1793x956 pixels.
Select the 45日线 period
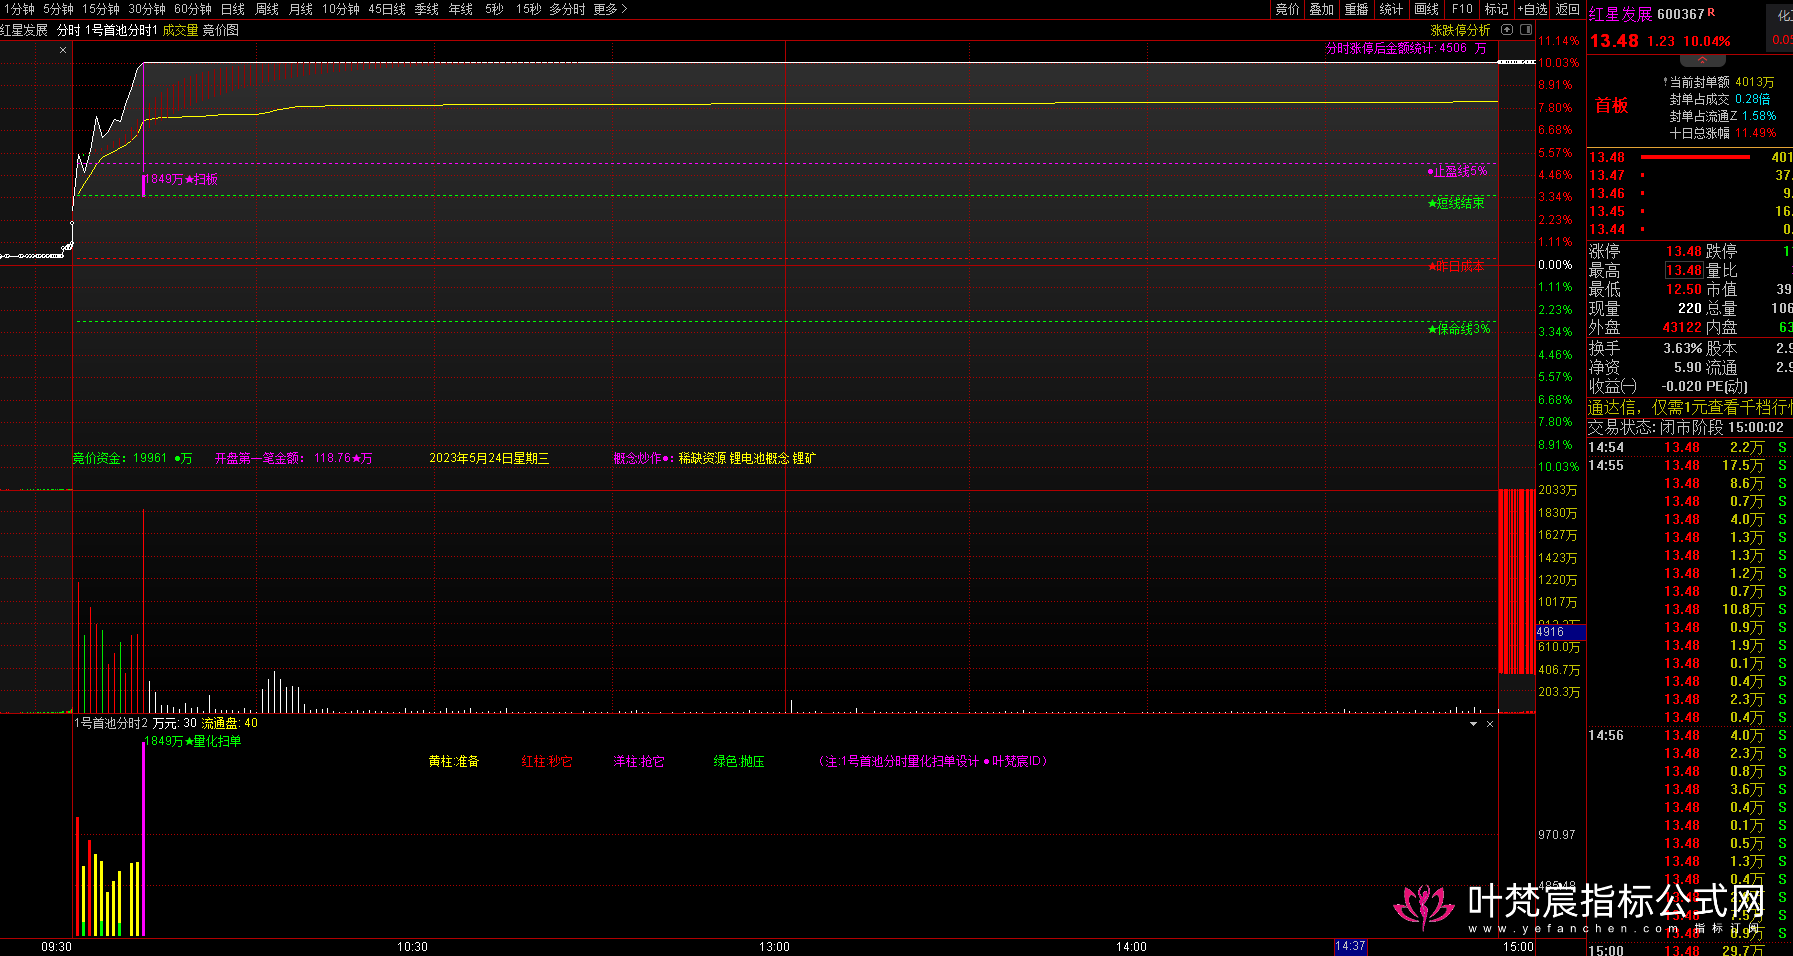coord(387,9)
